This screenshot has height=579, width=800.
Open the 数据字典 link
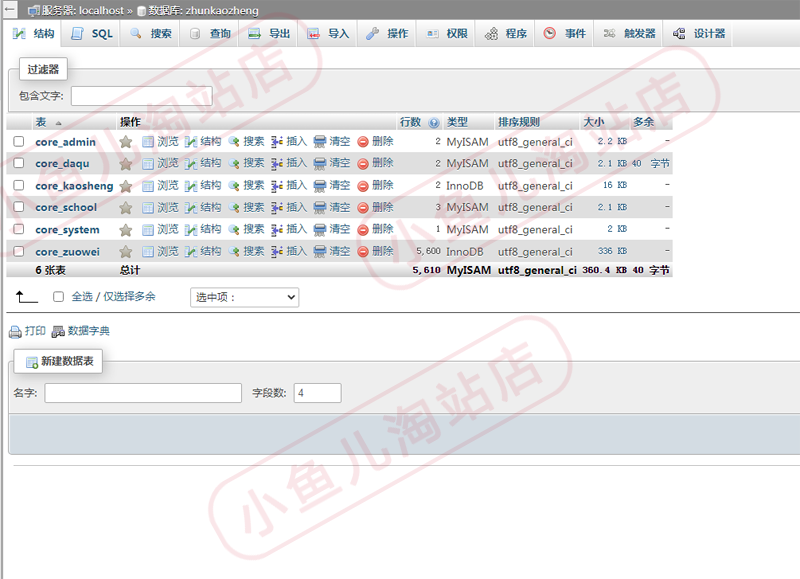[89, 331]
